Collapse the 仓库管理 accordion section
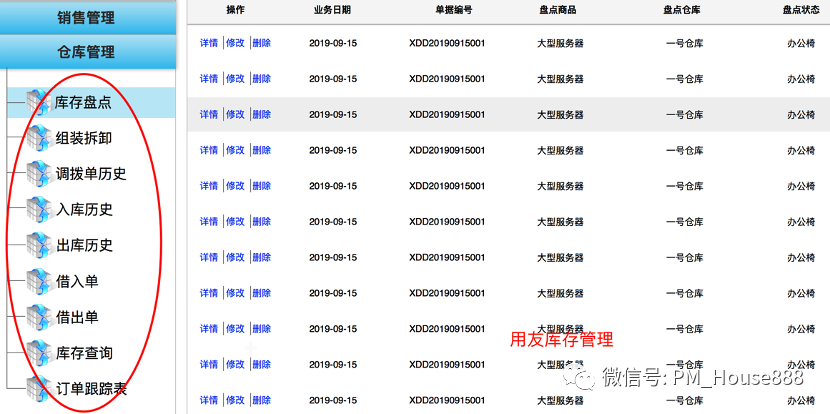830x414 pixels. pyautogui.click(x=86, y=52)
